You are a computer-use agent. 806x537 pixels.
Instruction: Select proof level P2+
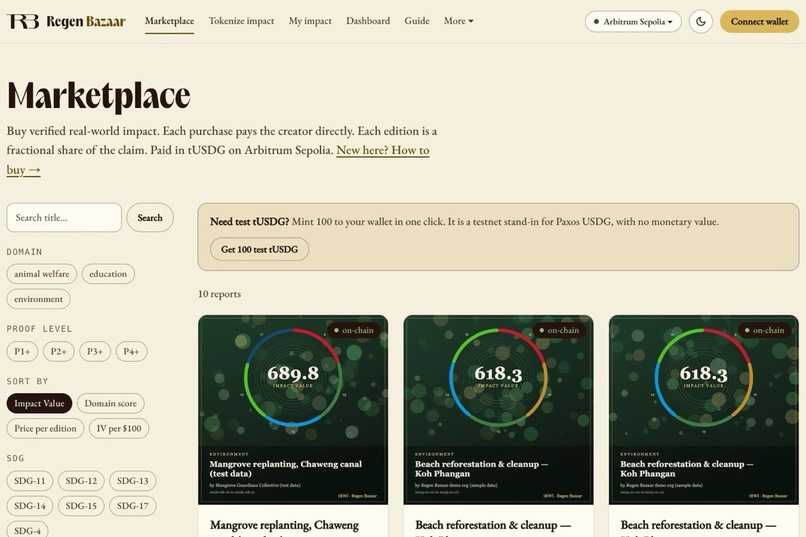tap(59, 351)
